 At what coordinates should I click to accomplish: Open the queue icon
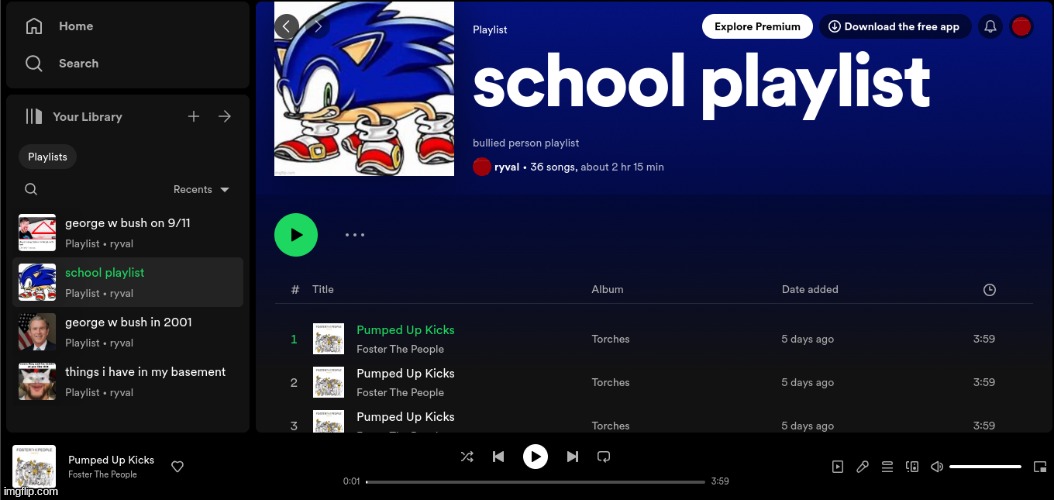click(887, 467)
